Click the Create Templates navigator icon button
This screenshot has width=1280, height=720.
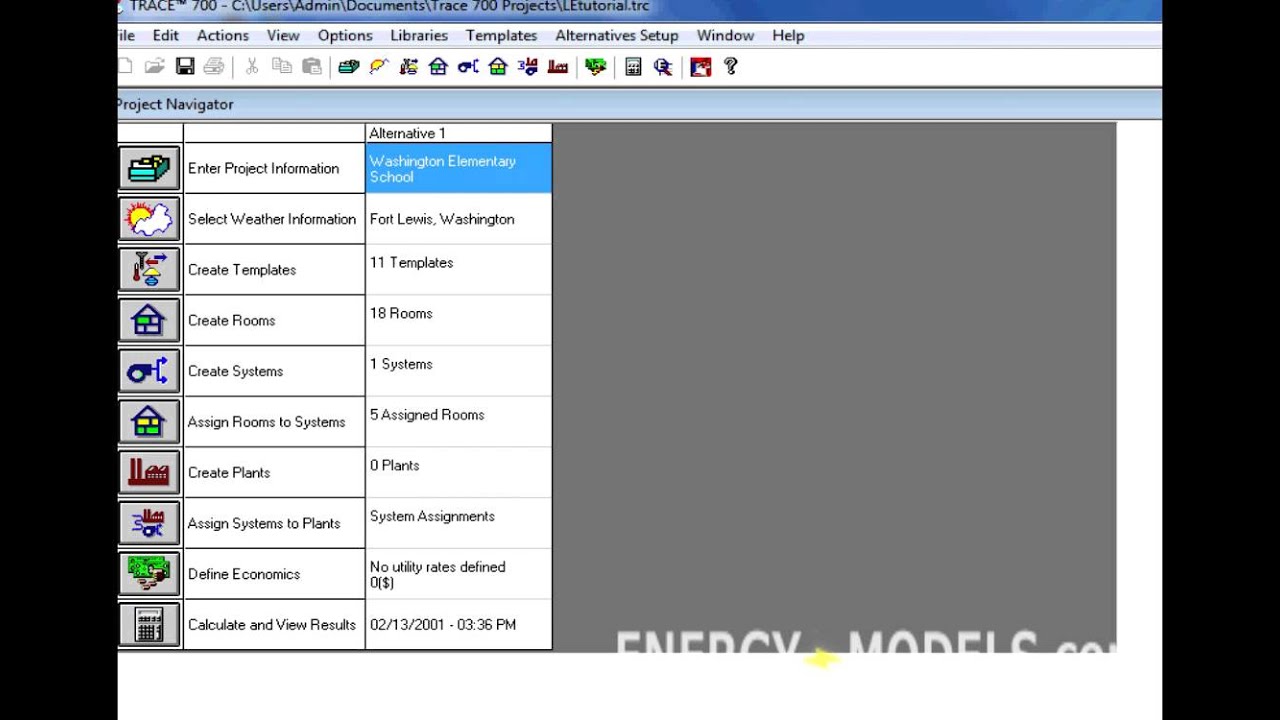149,270
